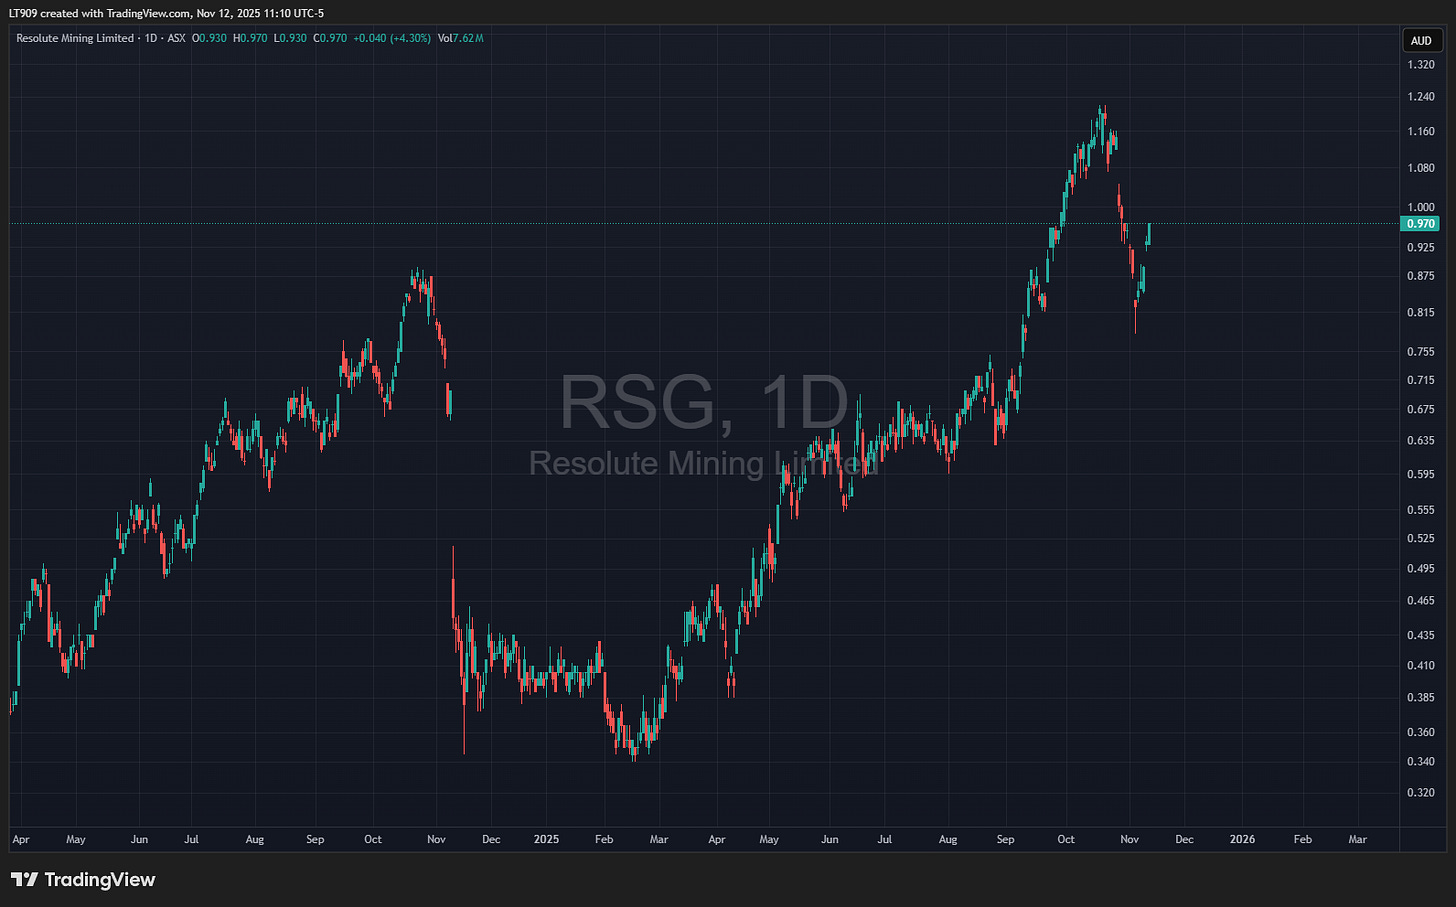Click the TradingView logo at the bottom
The height and width of the screenshot is (907, 1456).
(x=83, y=880)
